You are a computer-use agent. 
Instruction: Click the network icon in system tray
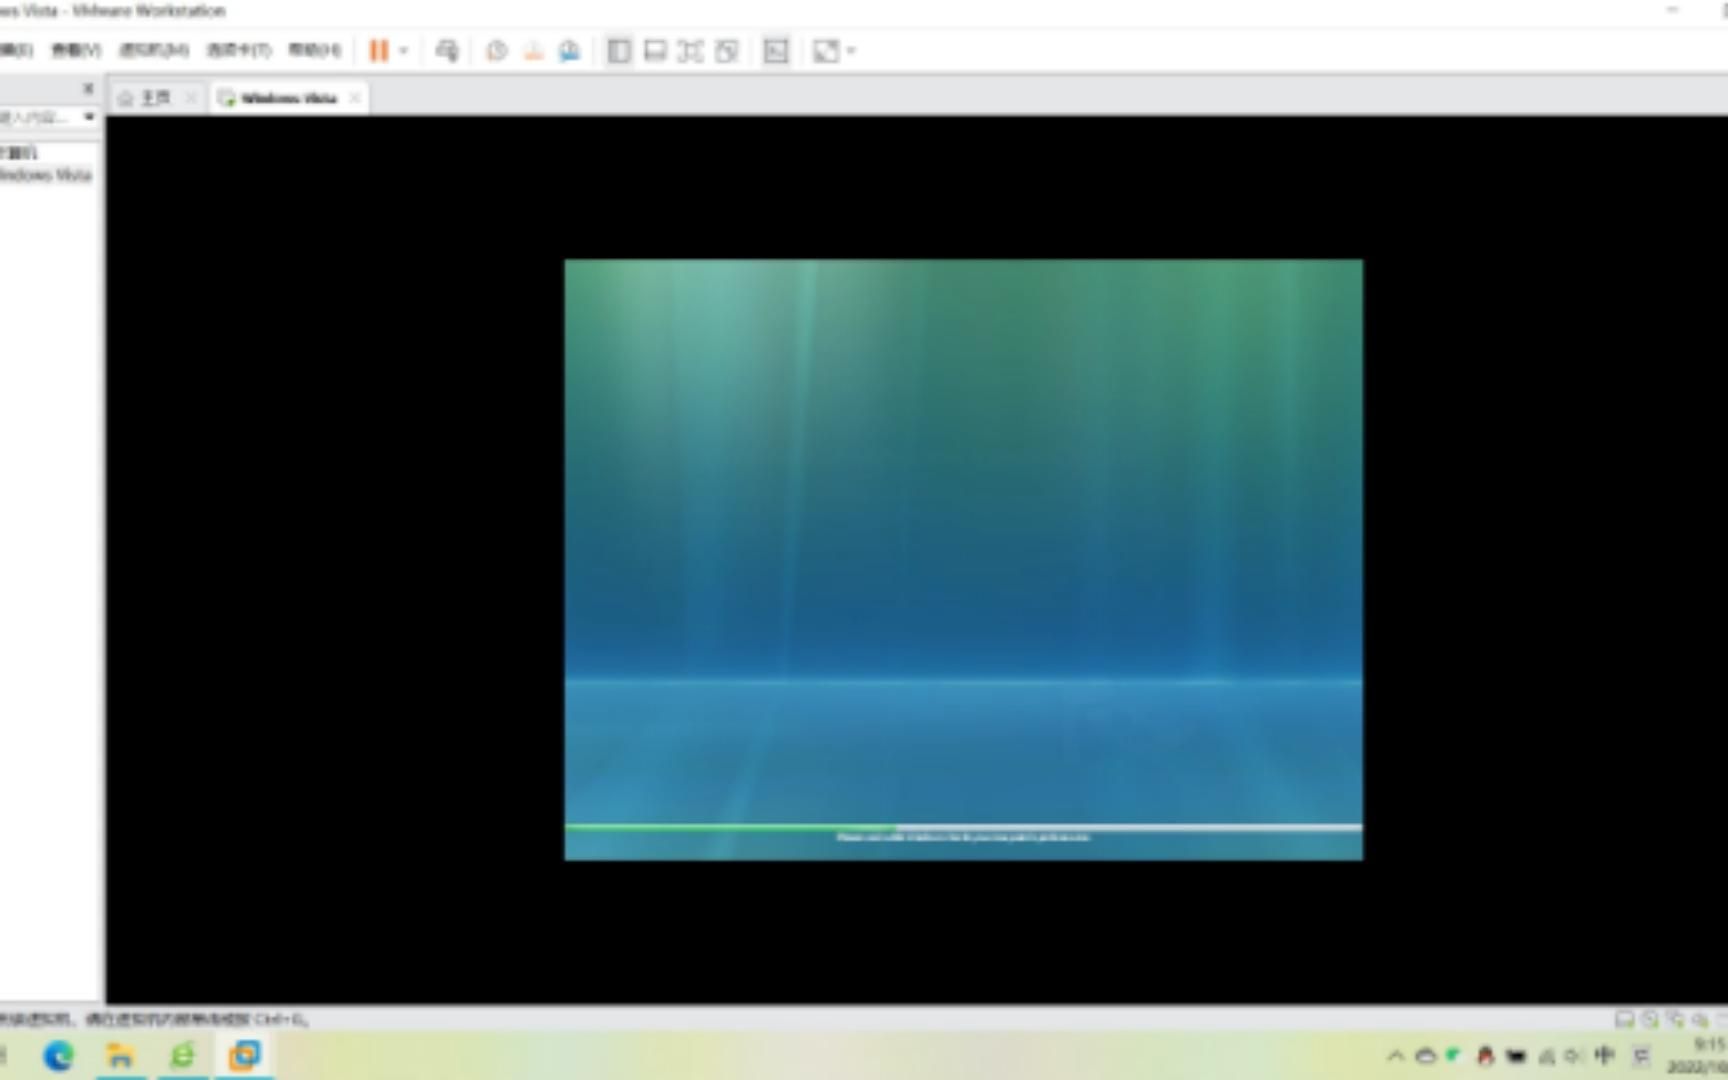point(1547,1055)
